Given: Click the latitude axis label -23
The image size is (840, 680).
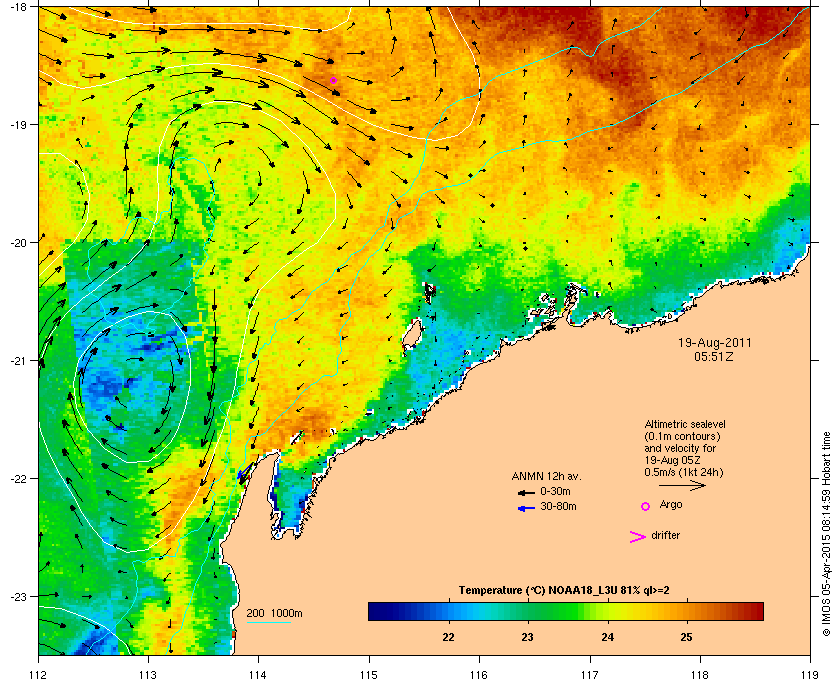Looking at the screenshot, I should (18, 596).
